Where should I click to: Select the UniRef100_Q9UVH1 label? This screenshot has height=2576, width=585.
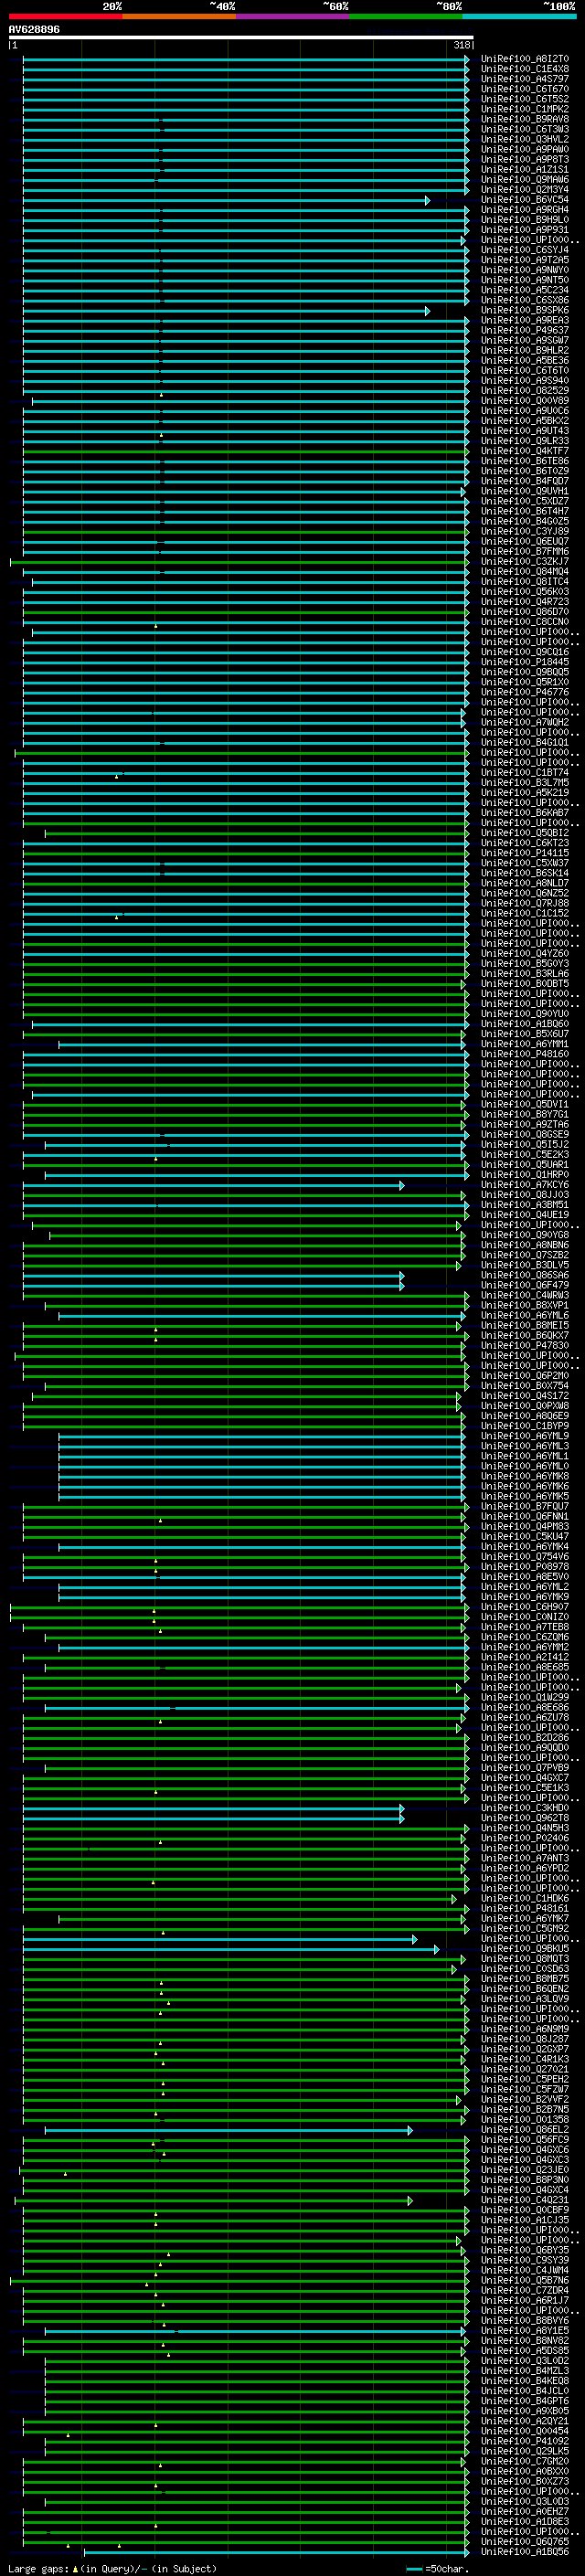tap(525, 491)
